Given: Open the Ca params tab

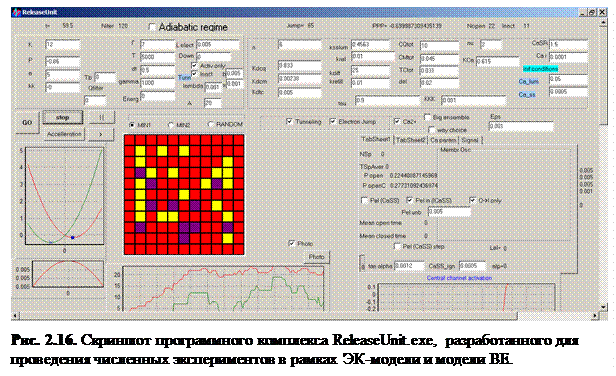Looking at the screenshot, I should (443, 140).
